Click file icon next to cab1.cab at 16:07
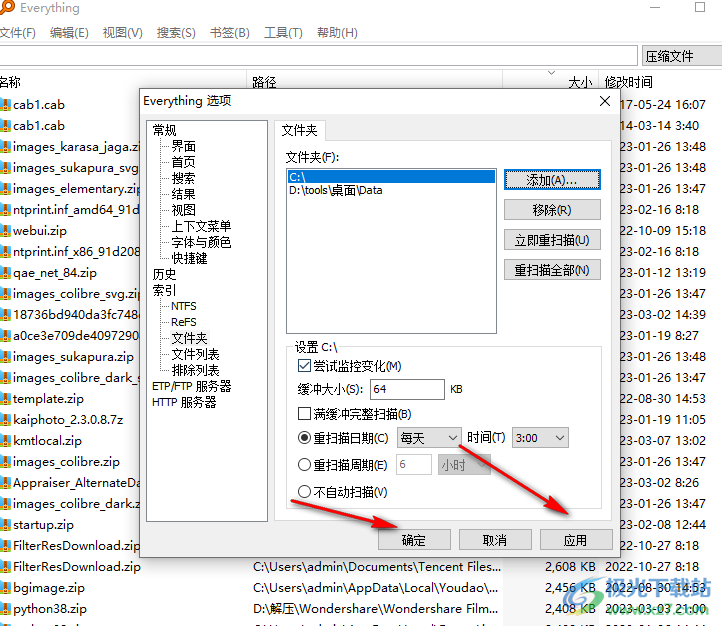Image resolution: width=722 pixels, height=626 pixels. pyautogui.click(x=5, y=104)
